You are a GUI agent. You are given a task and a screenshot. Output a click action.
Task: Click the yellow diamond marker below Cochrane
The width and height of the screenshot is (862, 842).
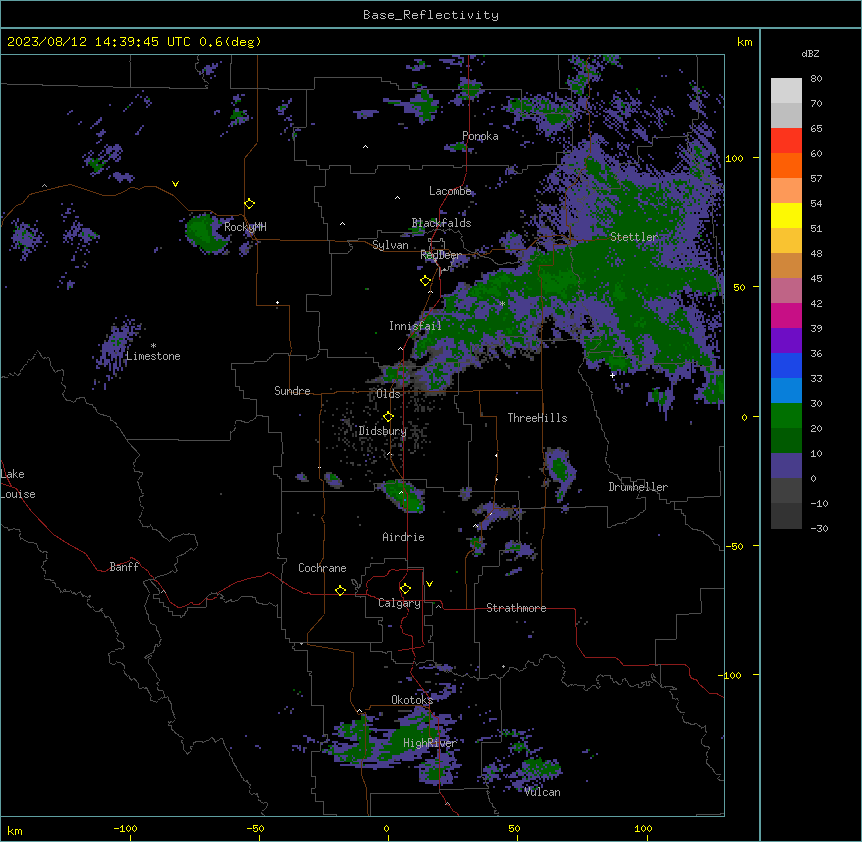[340, 590]
